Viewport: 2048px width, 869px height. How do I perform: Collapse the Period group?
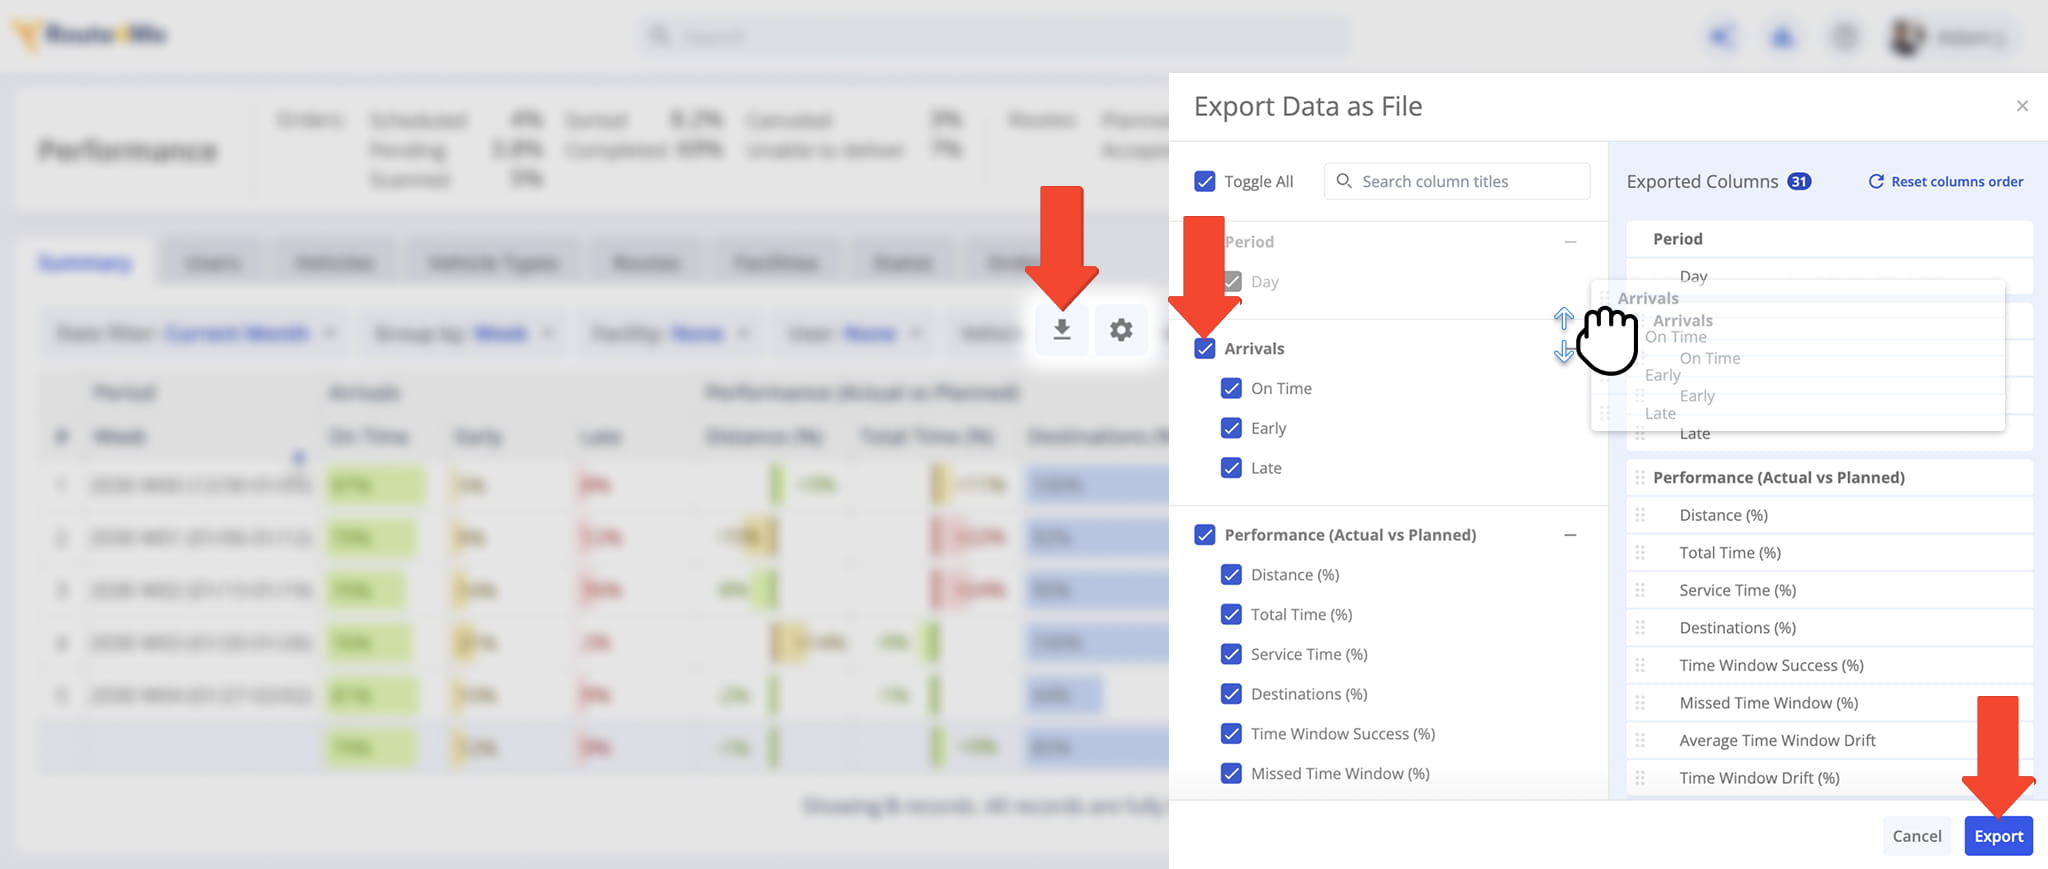click(x=1570, y=242)
